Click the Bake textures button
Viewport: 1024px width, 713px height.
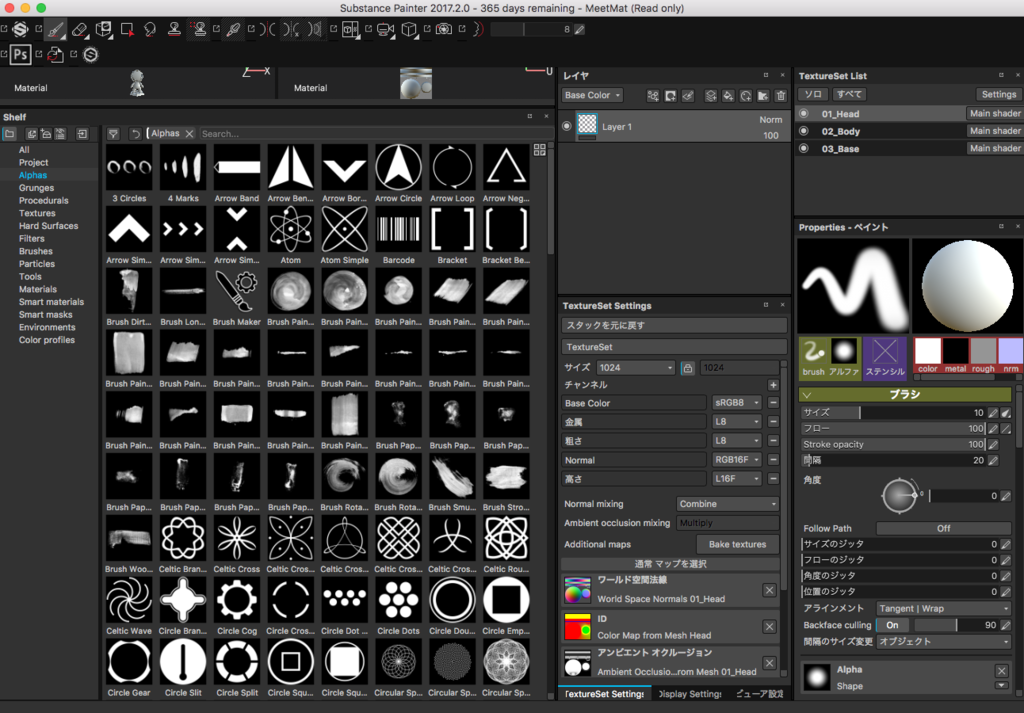[x=737, y=545]
